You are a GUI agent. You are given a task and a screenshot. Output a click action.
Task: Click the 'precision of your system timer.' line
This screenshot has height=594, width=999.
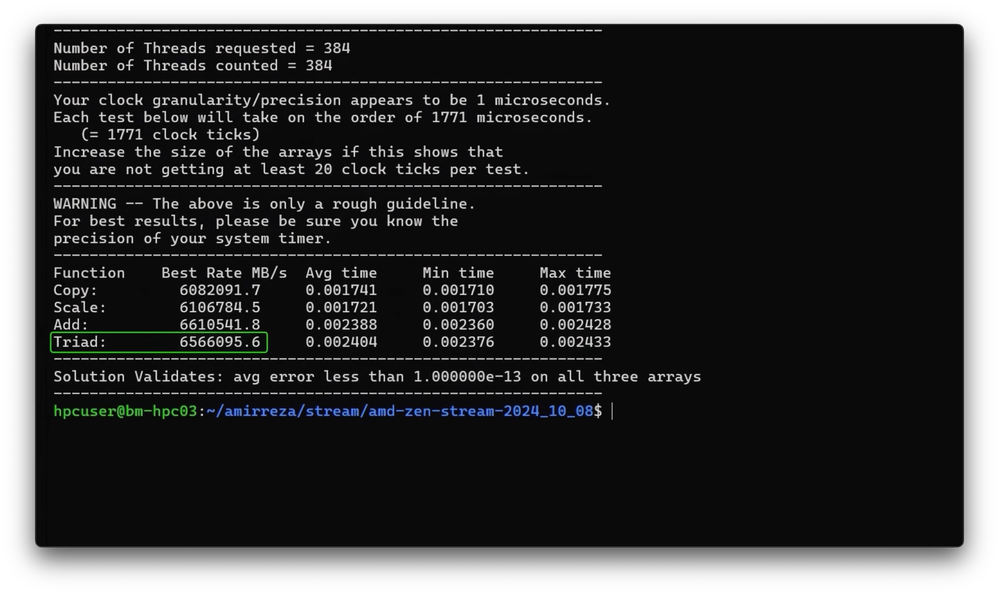click(192, 238)
